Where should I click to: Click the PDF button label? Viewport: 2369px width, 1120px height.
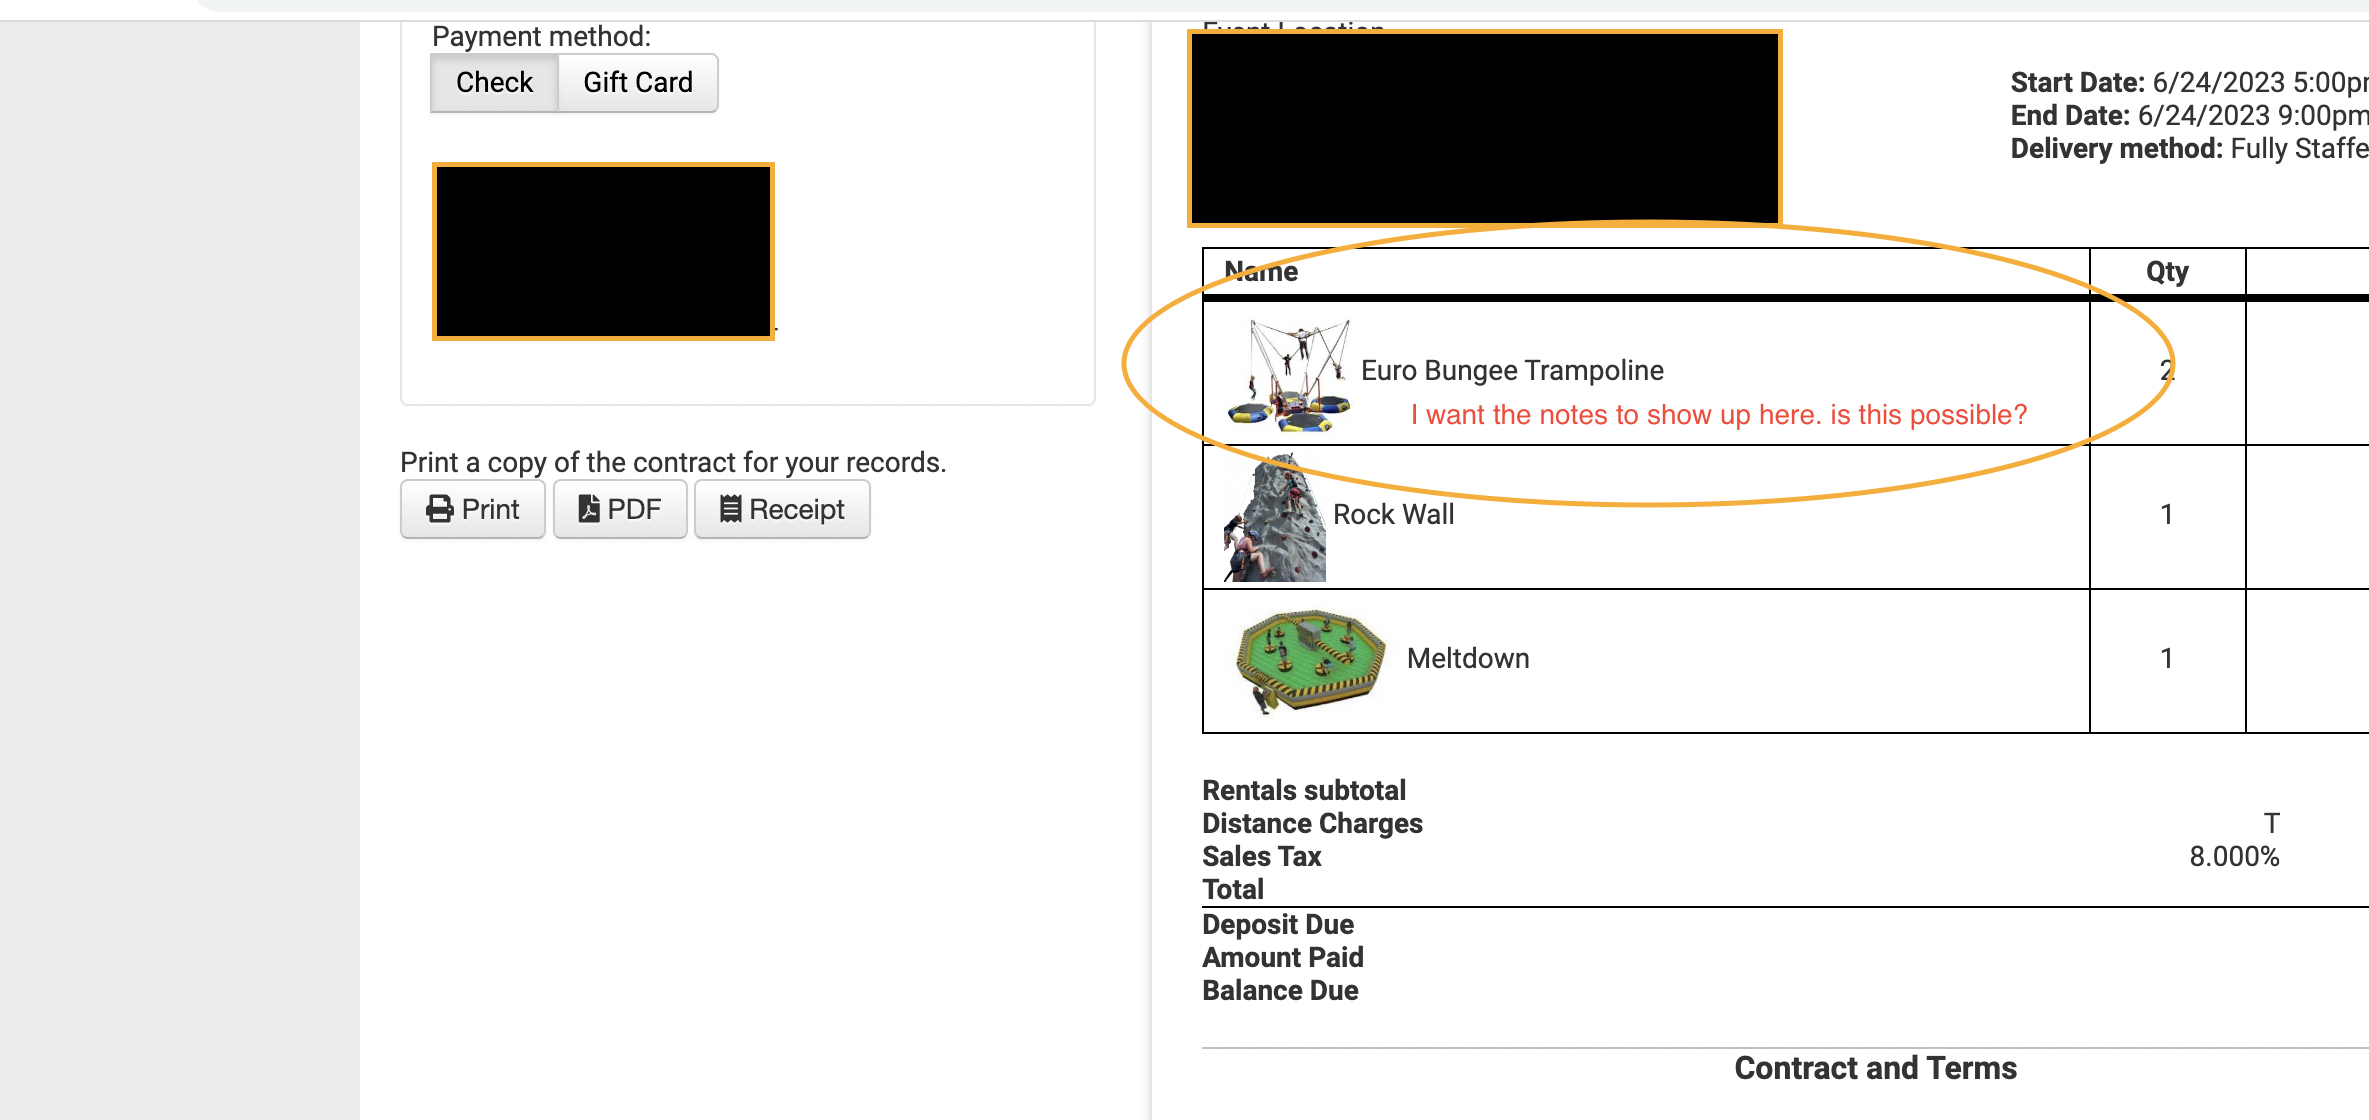coord(634,509)
